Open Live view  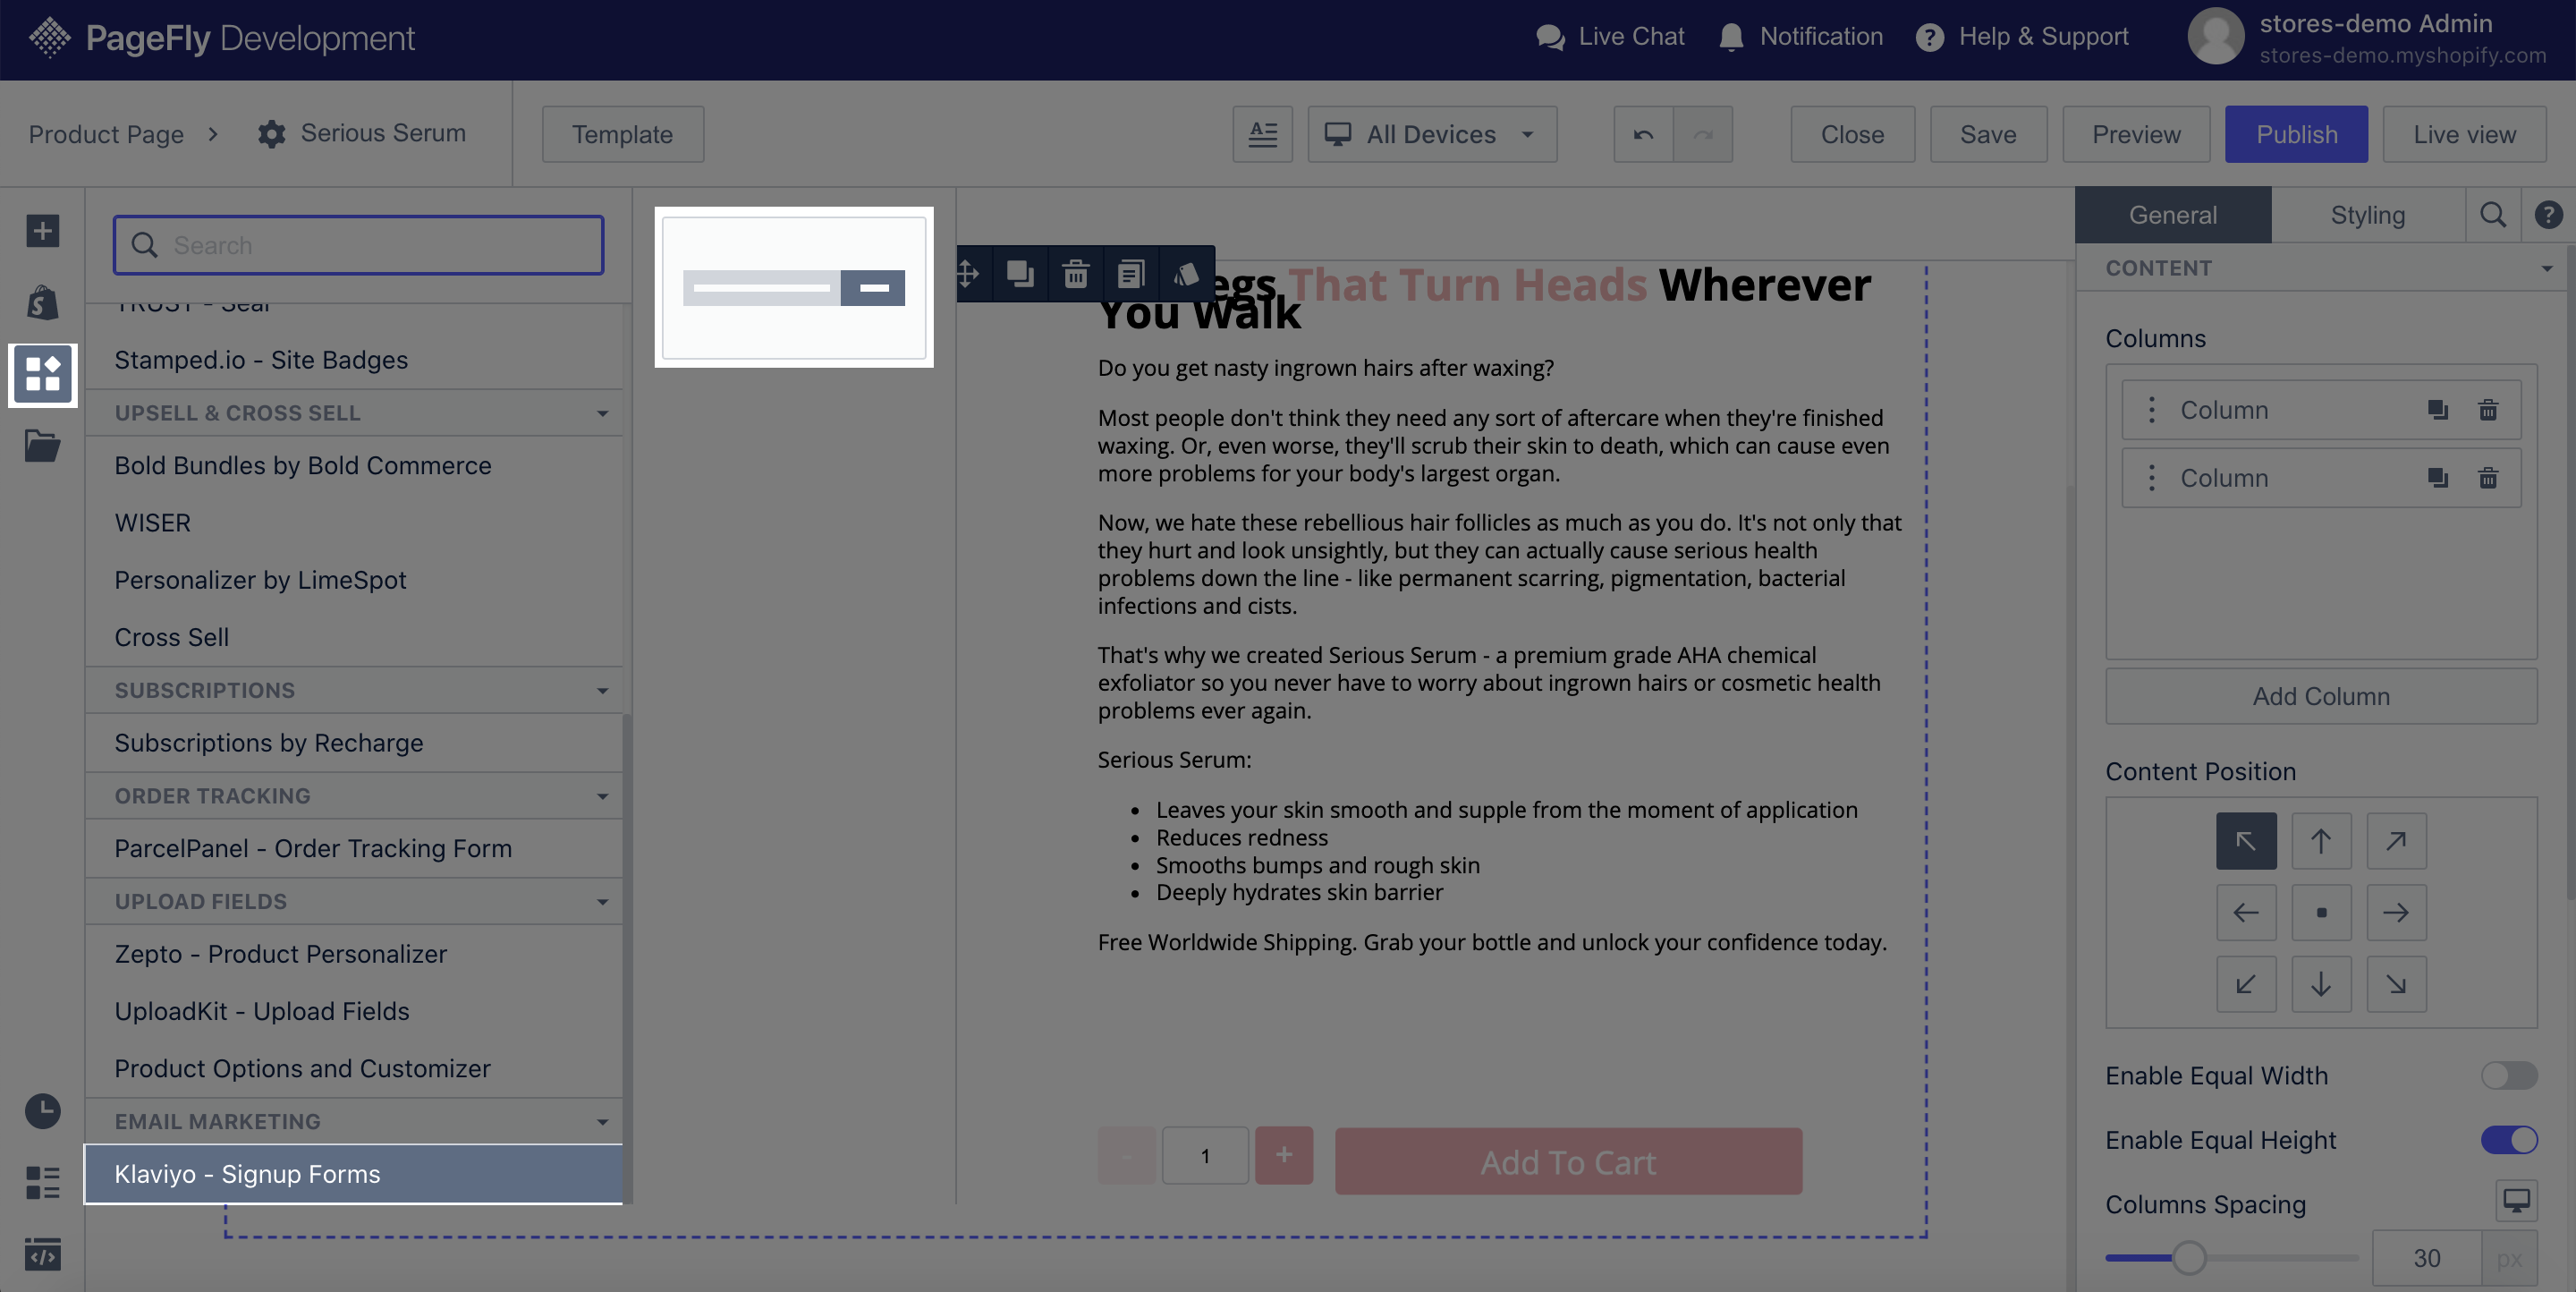[x=2464, y=134]
